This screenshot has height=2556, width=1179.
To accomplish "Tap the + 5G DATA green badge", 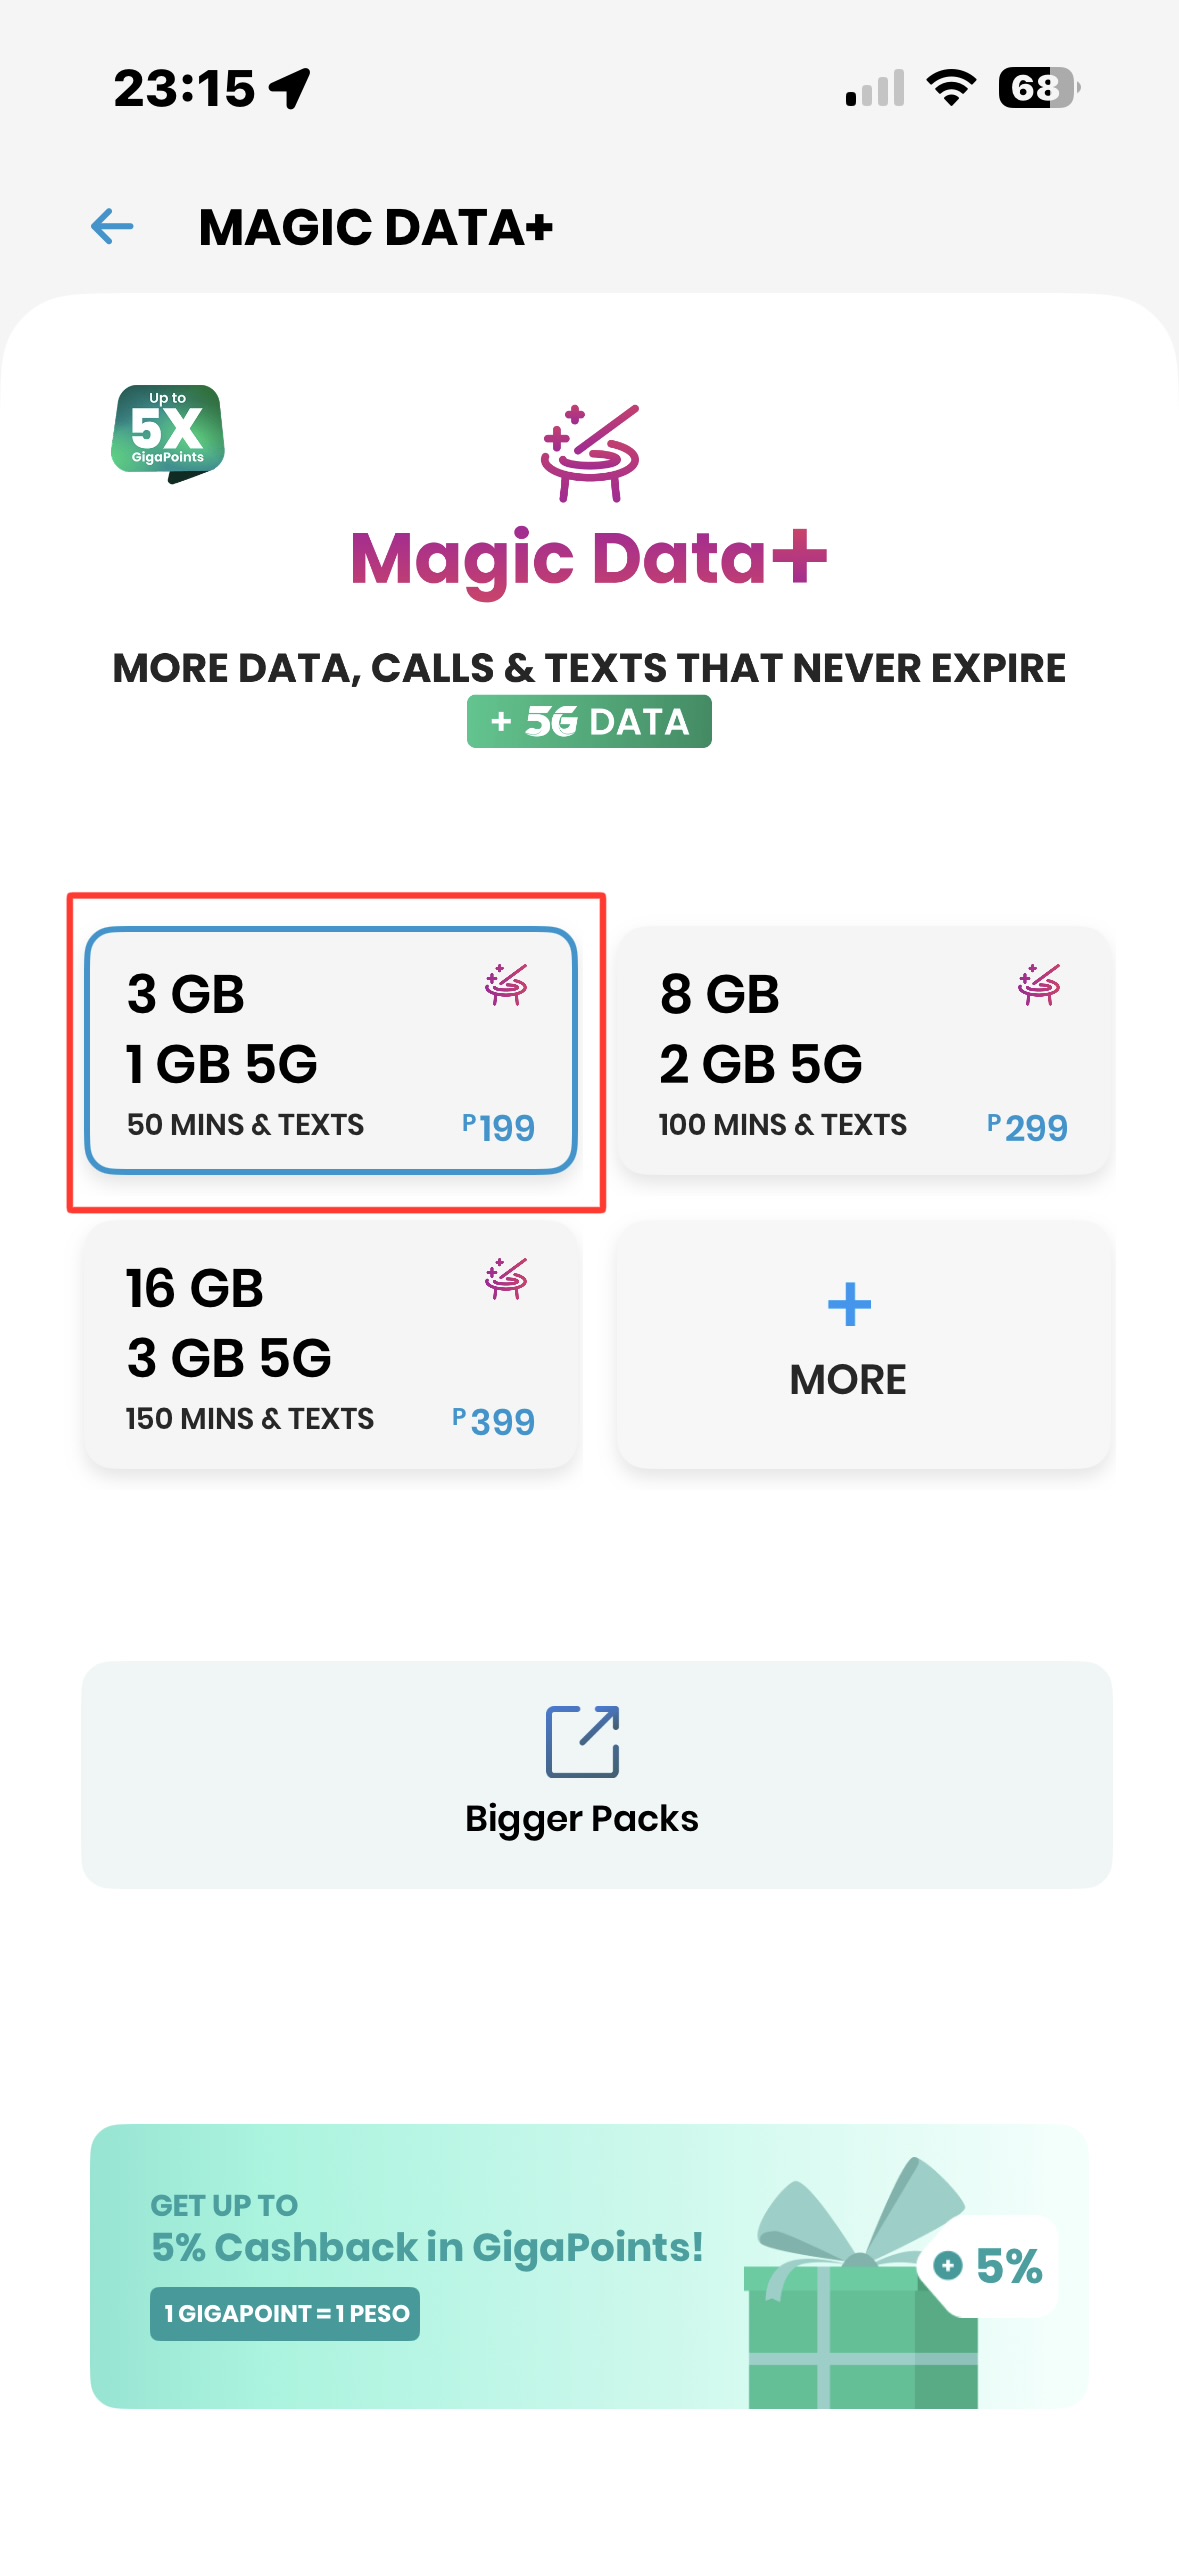I will tap(589, 721).
